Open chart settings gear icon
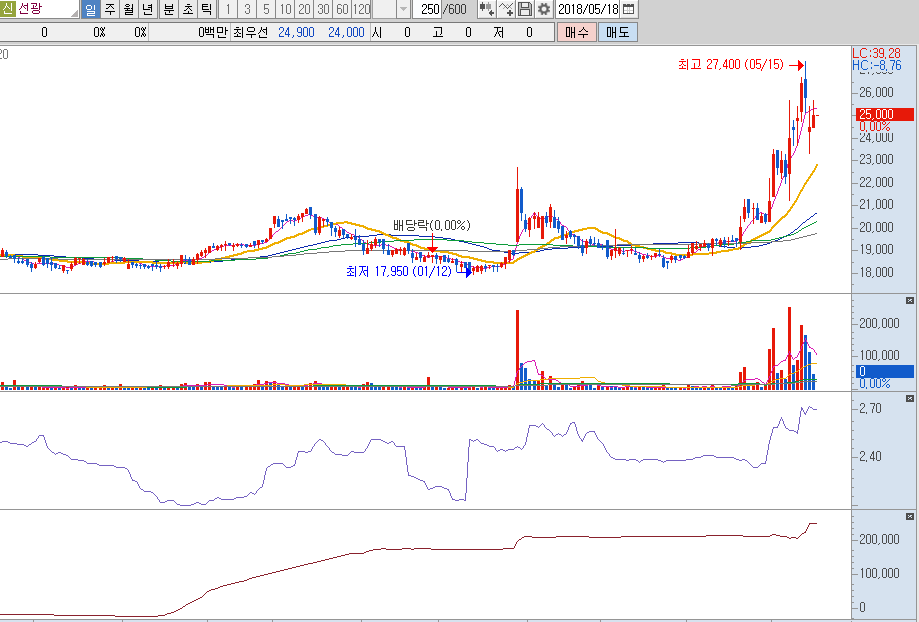The height and width of the screenshot is (622, 919). pyautogui.click(x=543, y=9)
